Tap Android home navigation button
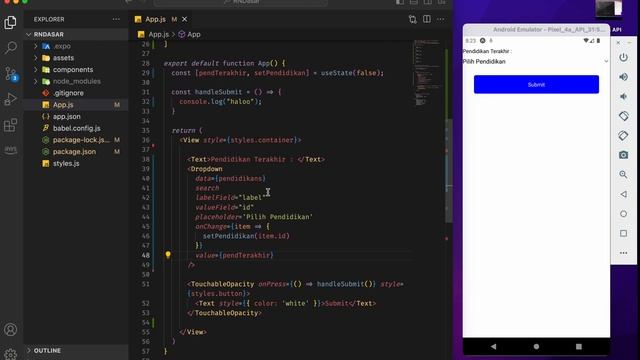 536,347
